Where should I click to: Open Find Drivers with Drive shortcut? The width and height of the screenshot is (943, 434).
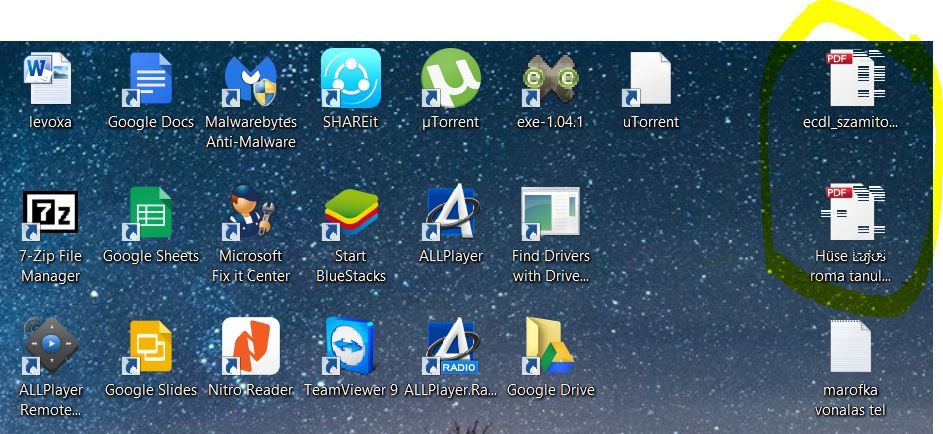[x=550, y=213]
